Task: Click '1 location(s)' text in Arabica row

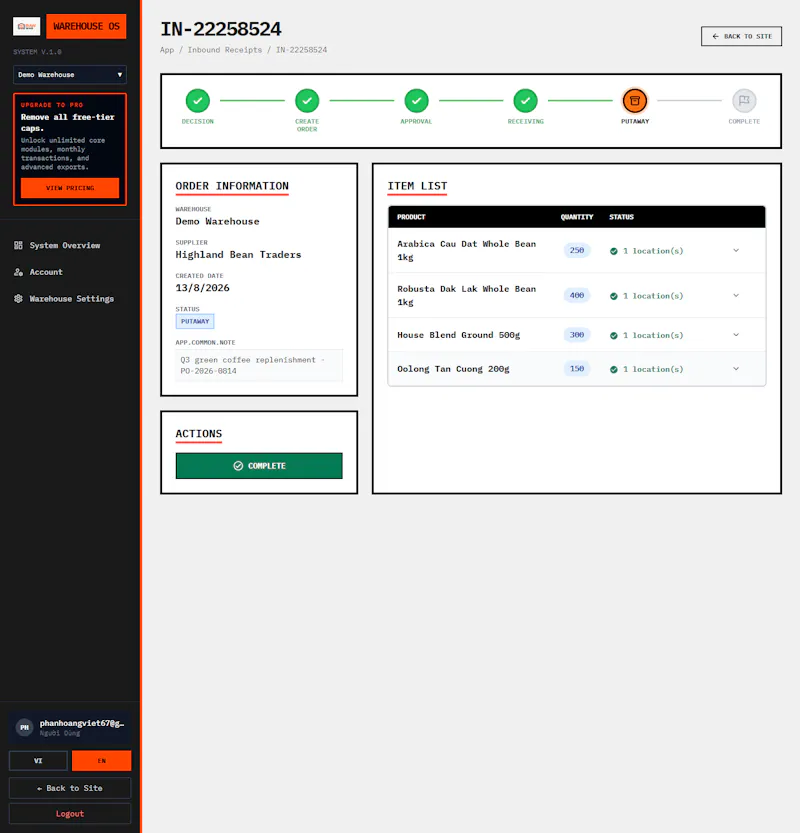Action: 653,251
